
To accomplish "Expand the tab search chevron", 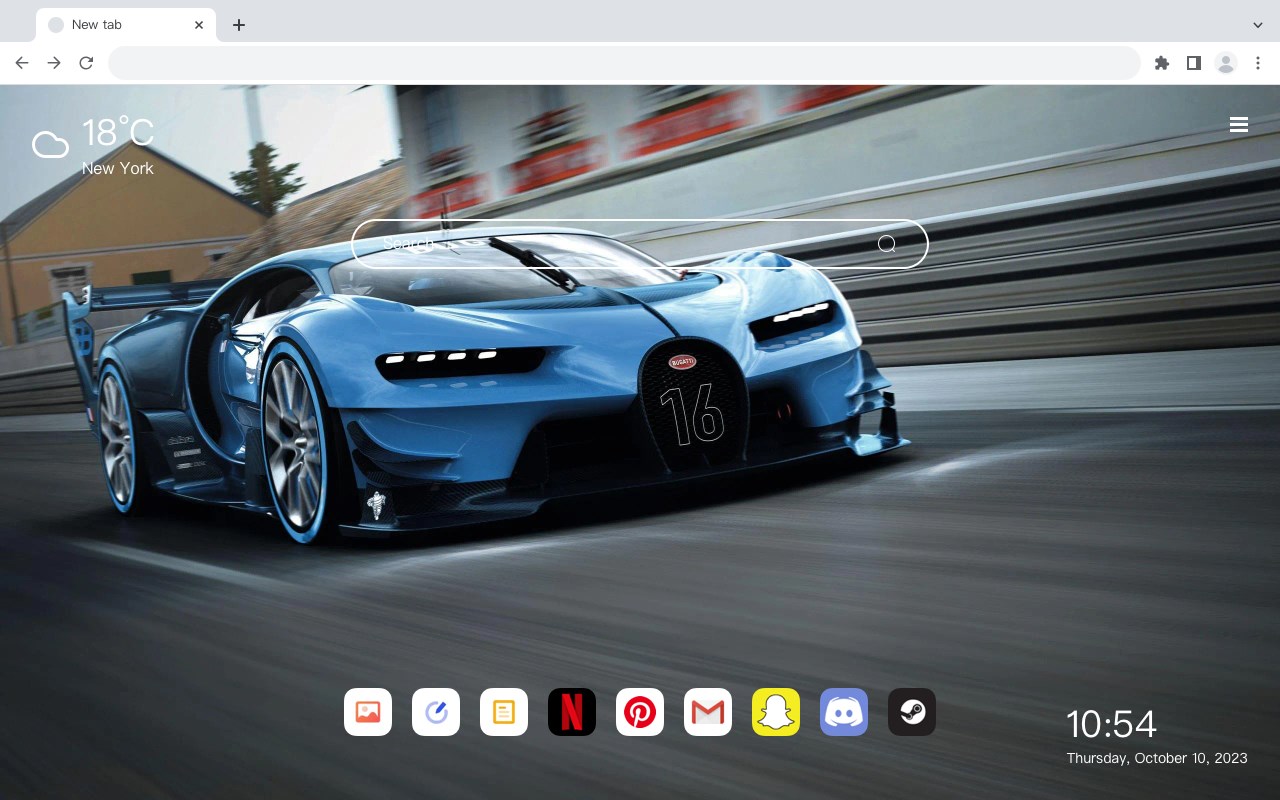I will tap(1258, 25).
